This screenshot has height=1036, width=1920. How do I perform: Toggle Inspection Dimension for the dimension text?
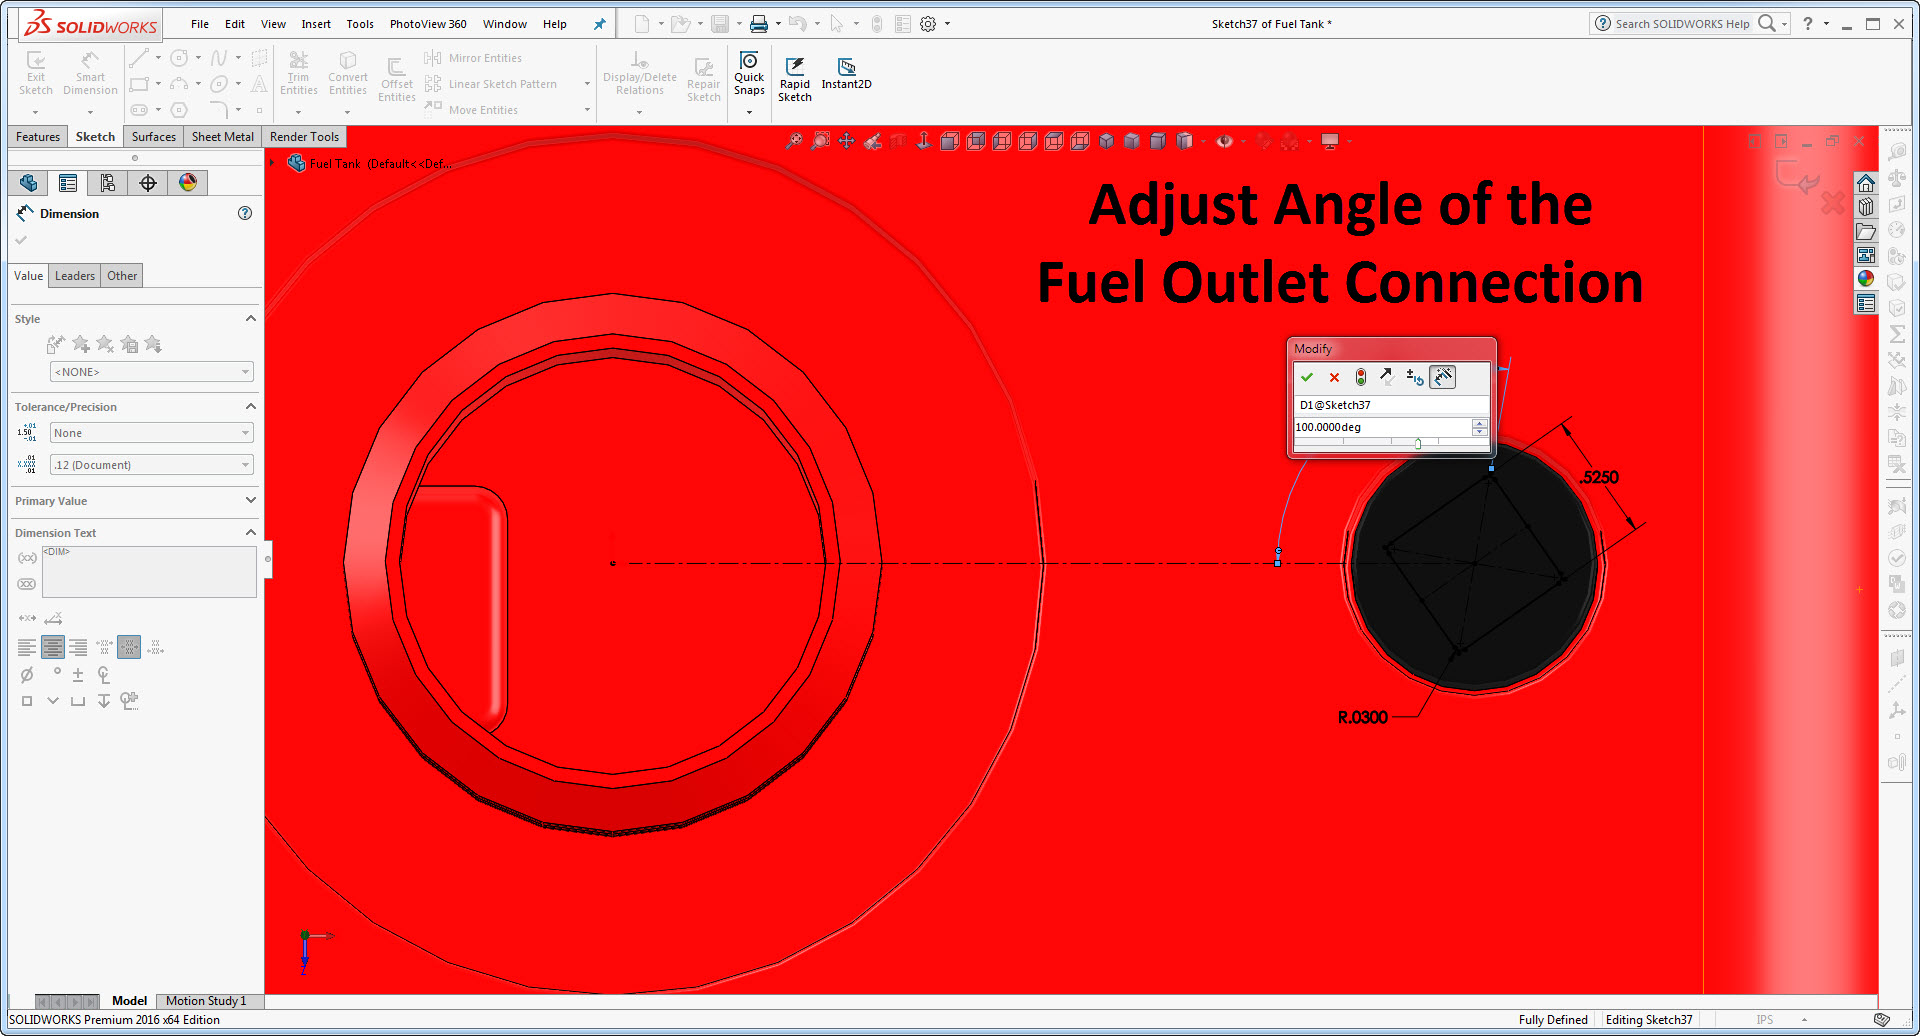pyautogui.click(x=27, y=584)
